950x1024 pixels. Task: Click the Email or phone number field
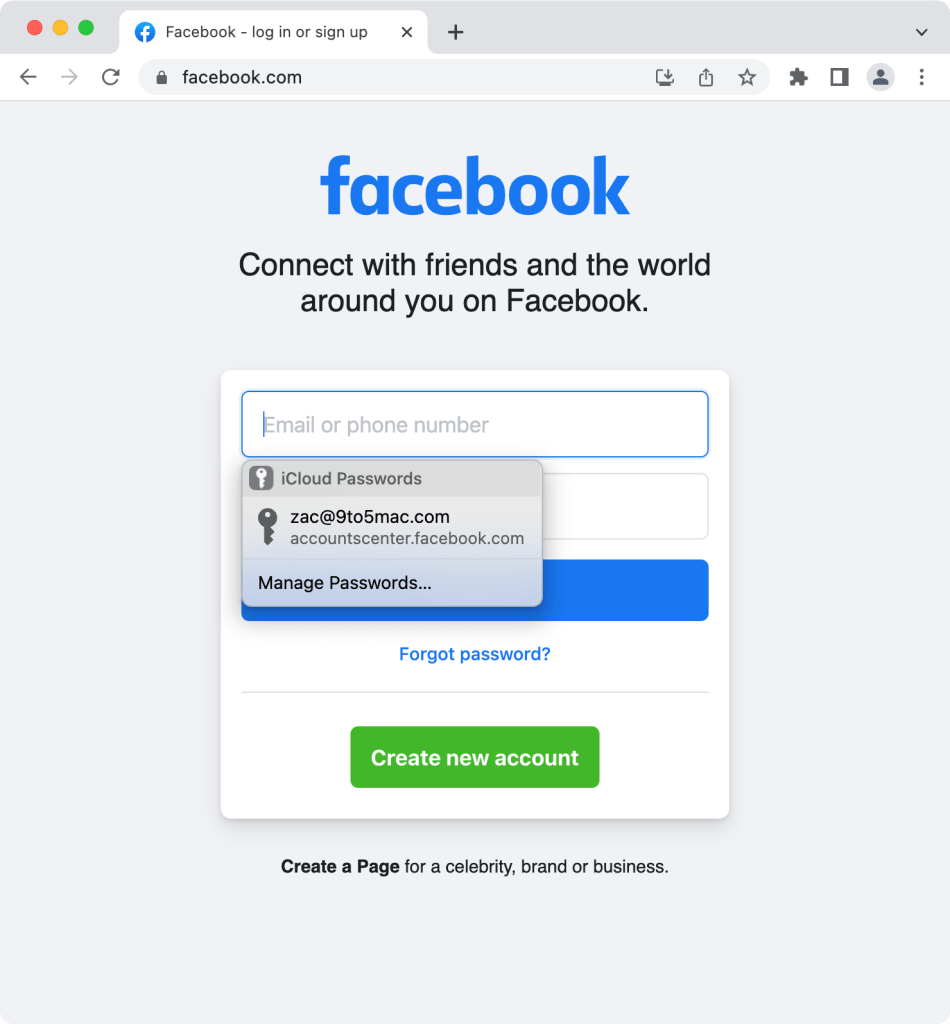click(x=475, y=424)
